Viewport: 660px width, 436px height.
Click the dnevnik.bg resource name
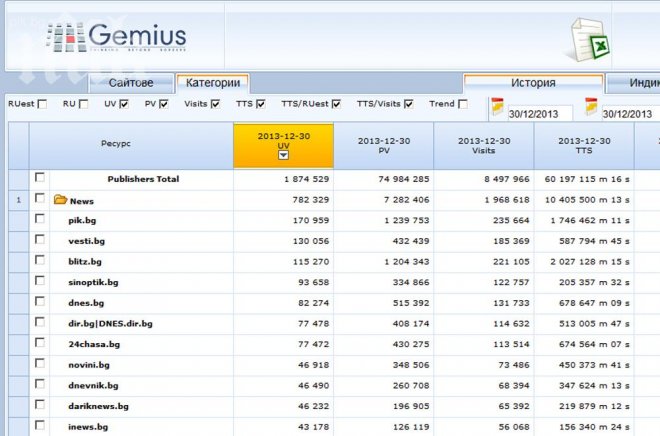click(x=93, y=385)
